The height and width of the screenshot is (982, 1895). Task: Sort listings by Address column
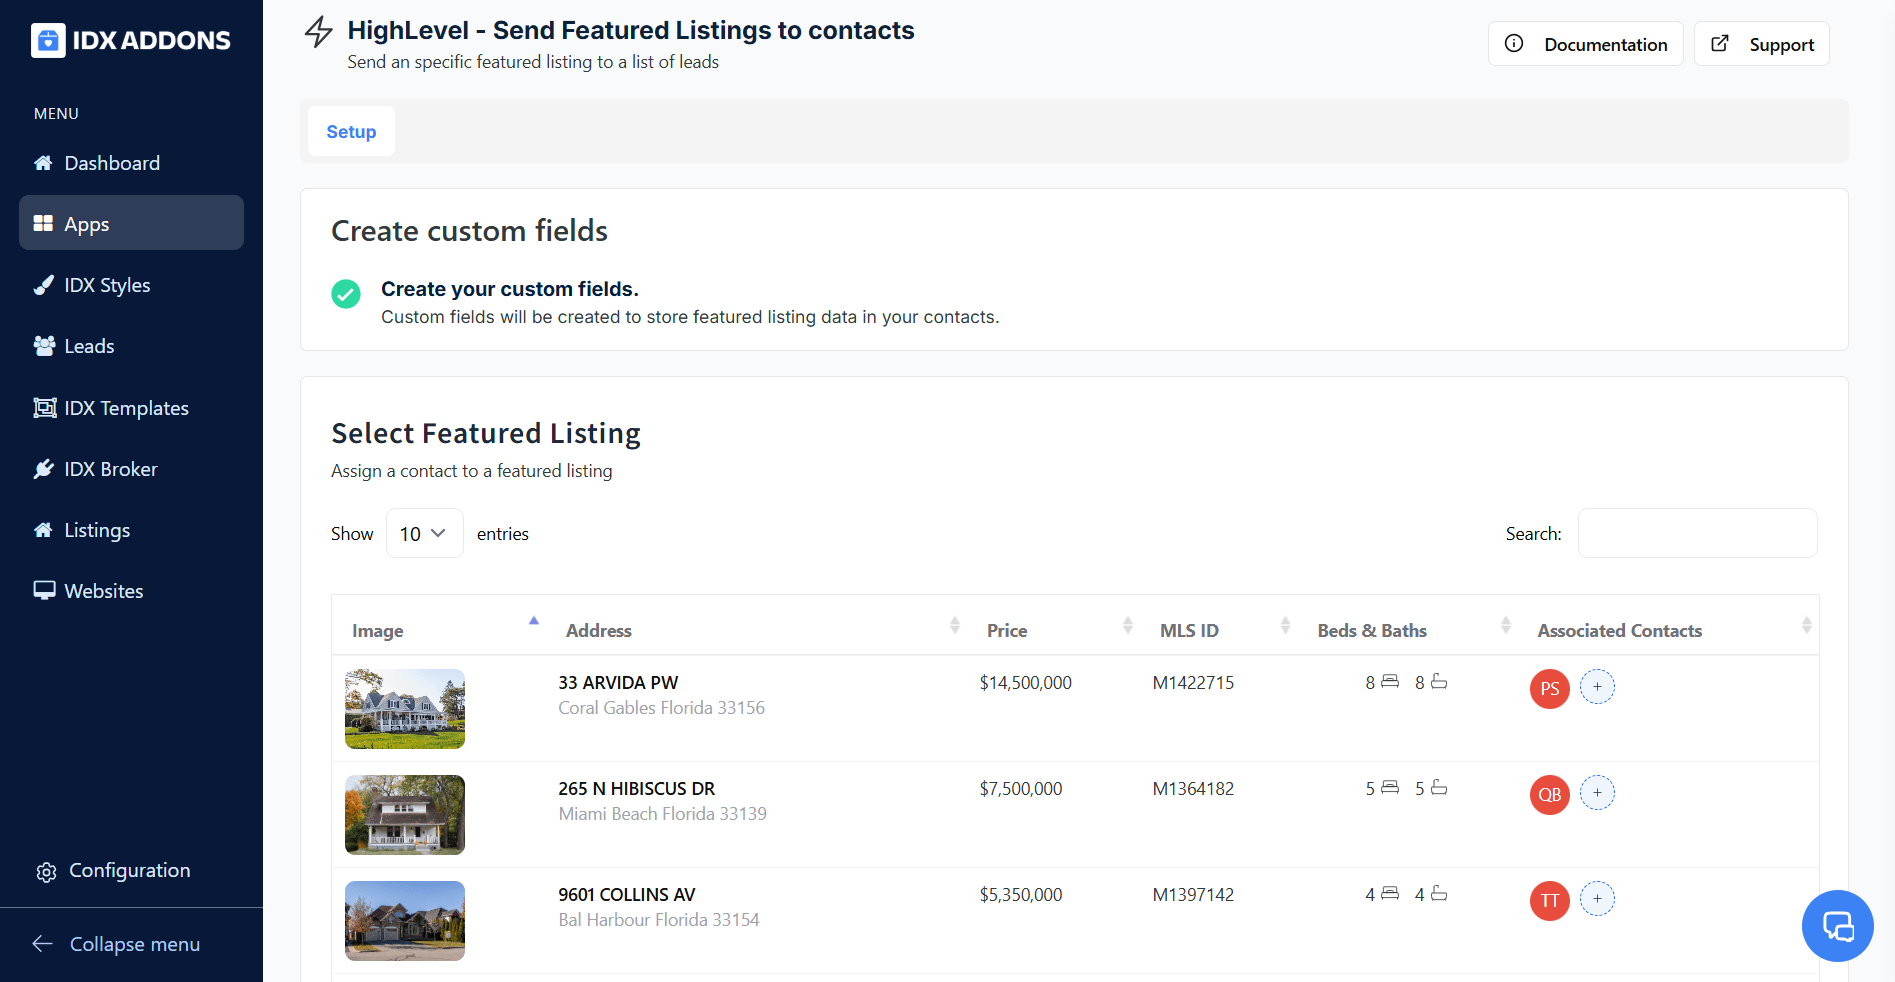(x=599, y=631)
